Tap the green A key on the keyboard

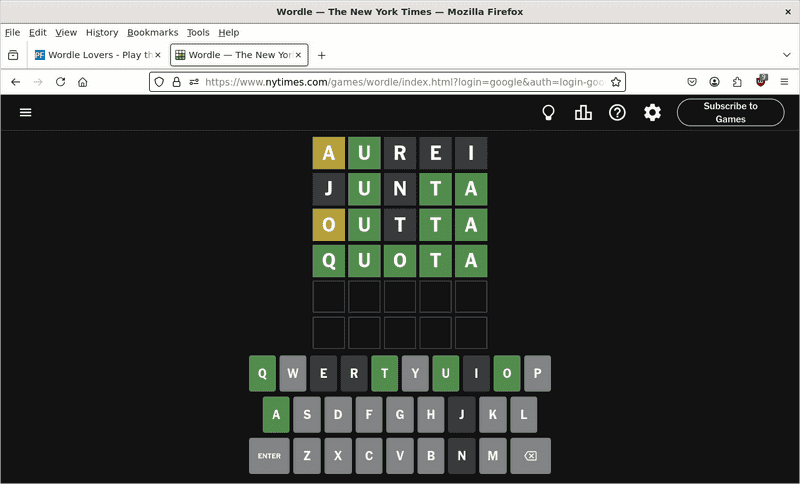[276, 415]
